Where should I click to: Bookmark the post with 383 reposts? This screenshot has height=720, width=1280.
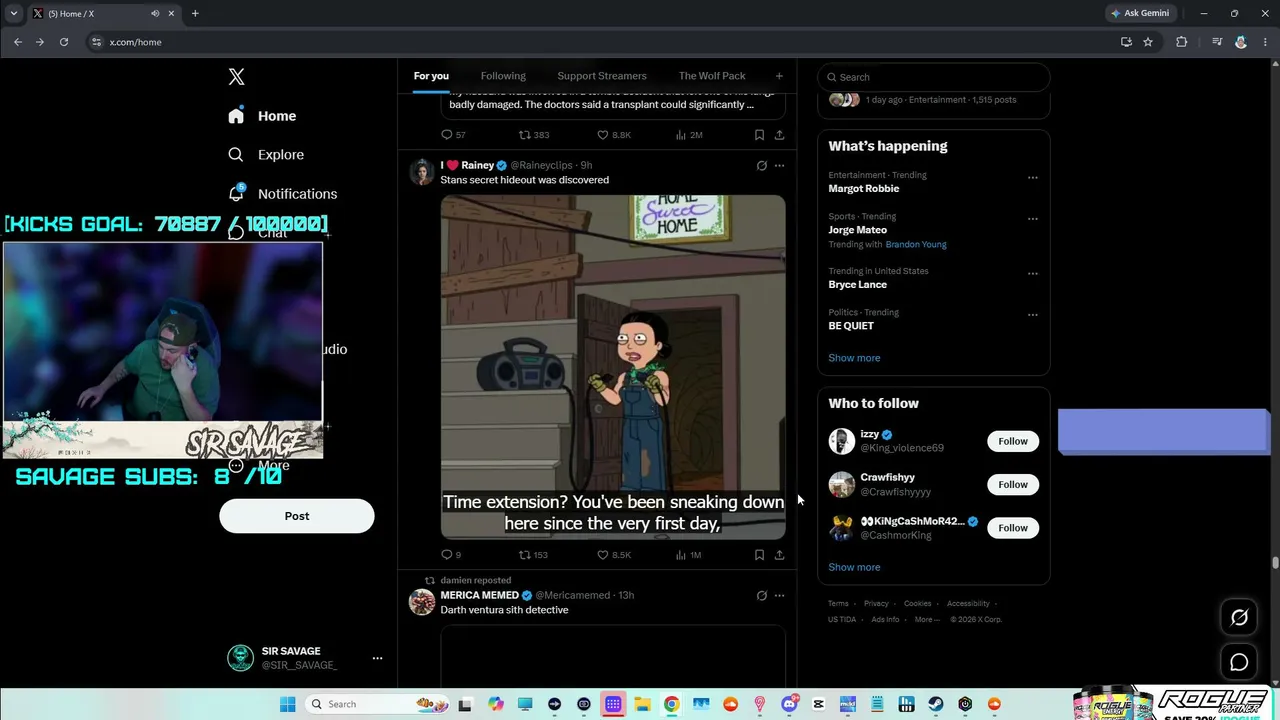click(759, 135)
